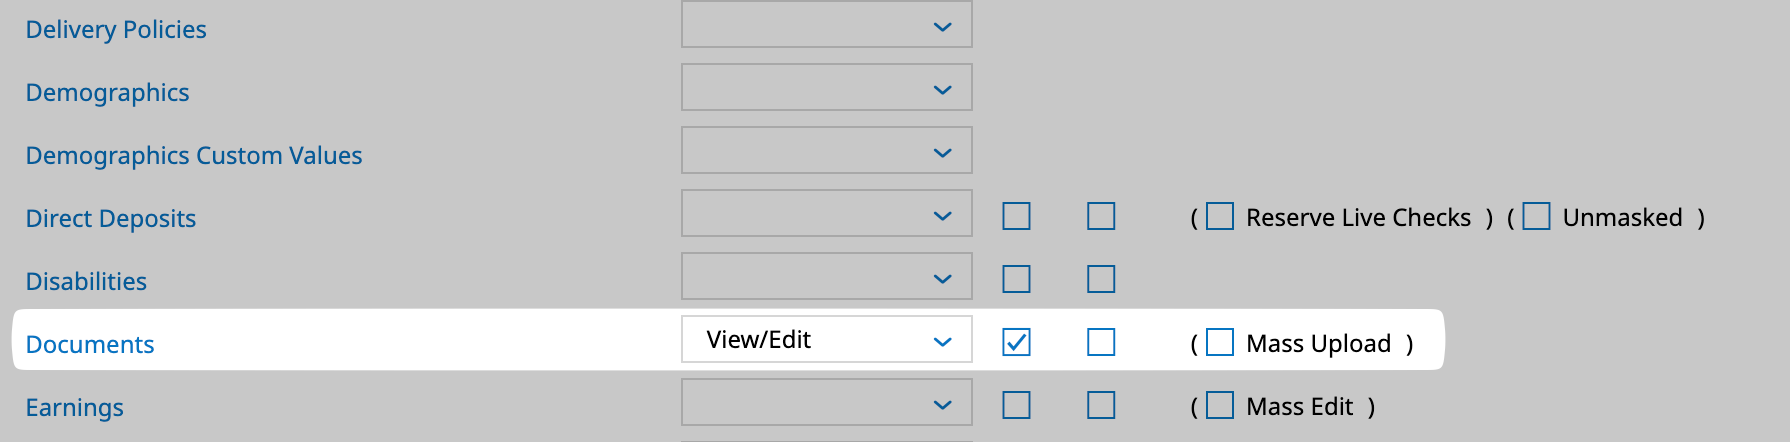Check the second Disabilities checkbox
This screenshot has width=1790, height=442.
pos(1101,279)
